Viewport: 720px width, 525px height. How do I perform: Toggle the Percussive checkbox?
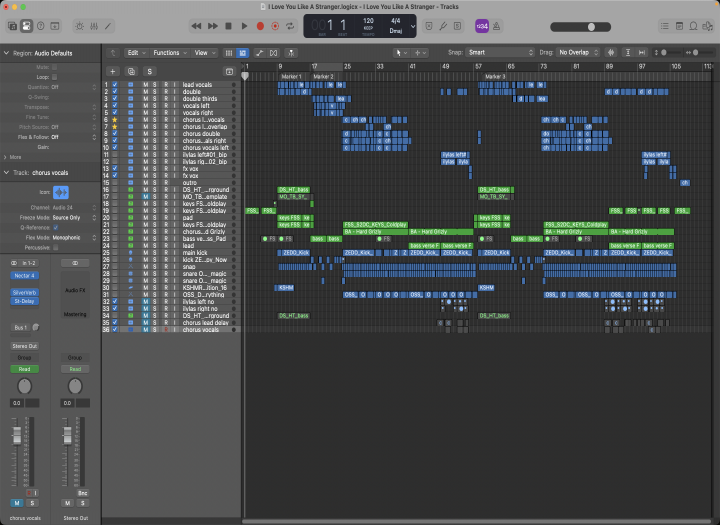pyautogui.click(x=55, y=246)
